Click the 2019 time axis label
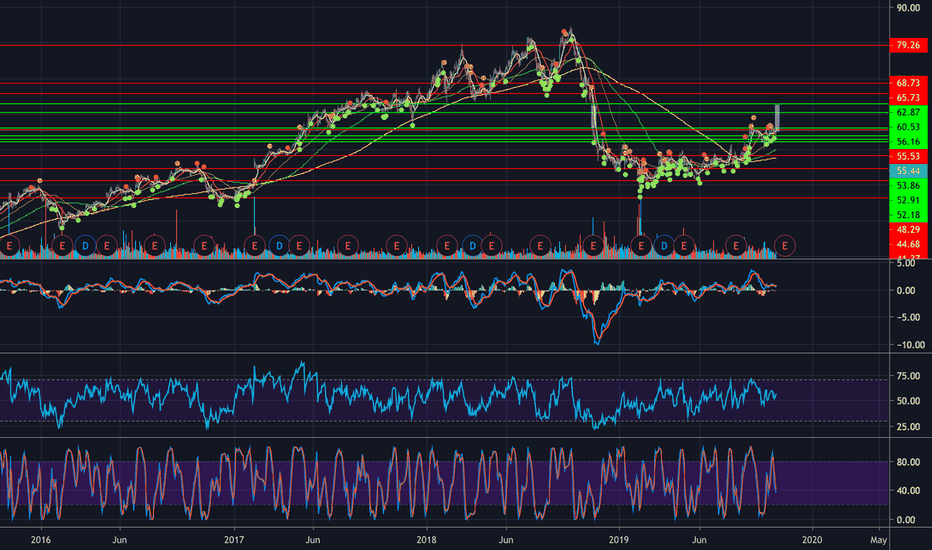Screen dimensions: 932x550 619,540
